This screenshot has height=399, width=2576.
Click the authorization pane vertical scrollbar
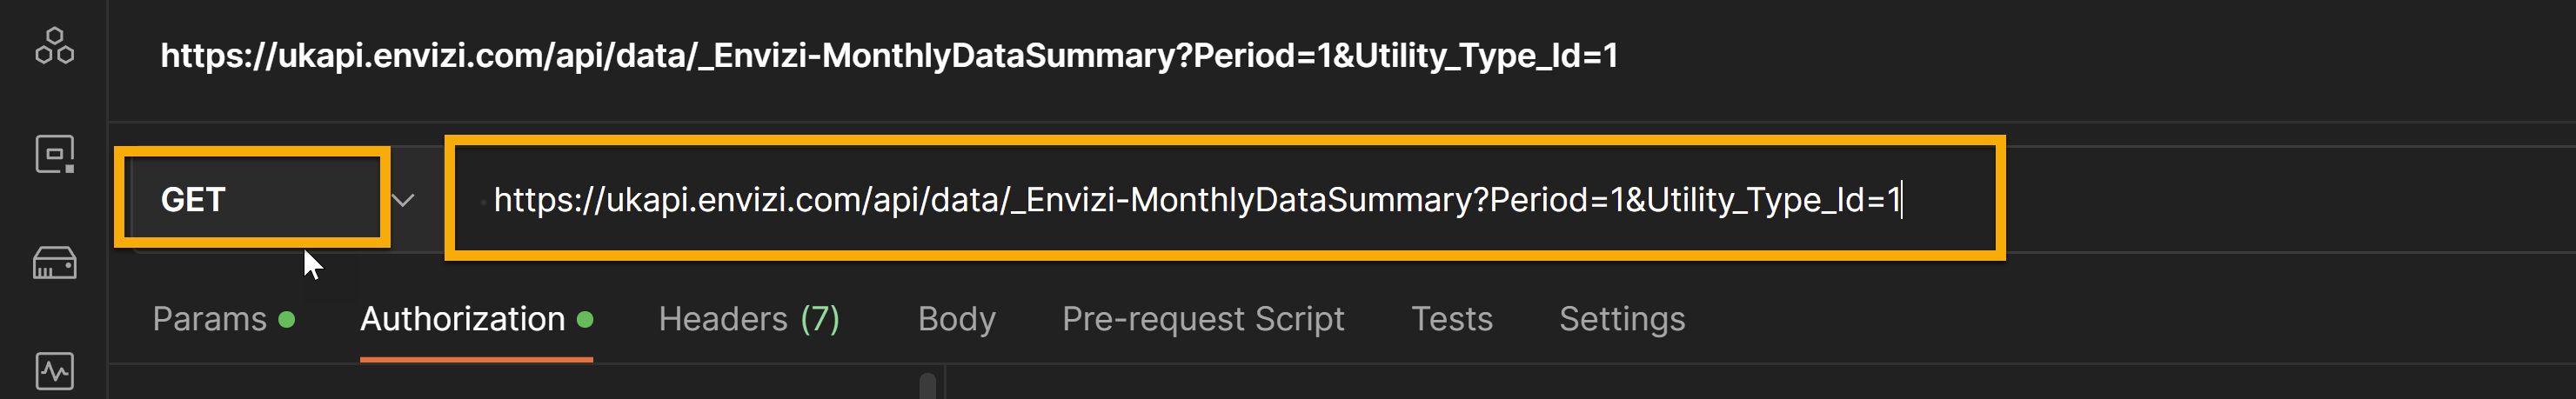(927, 386)
